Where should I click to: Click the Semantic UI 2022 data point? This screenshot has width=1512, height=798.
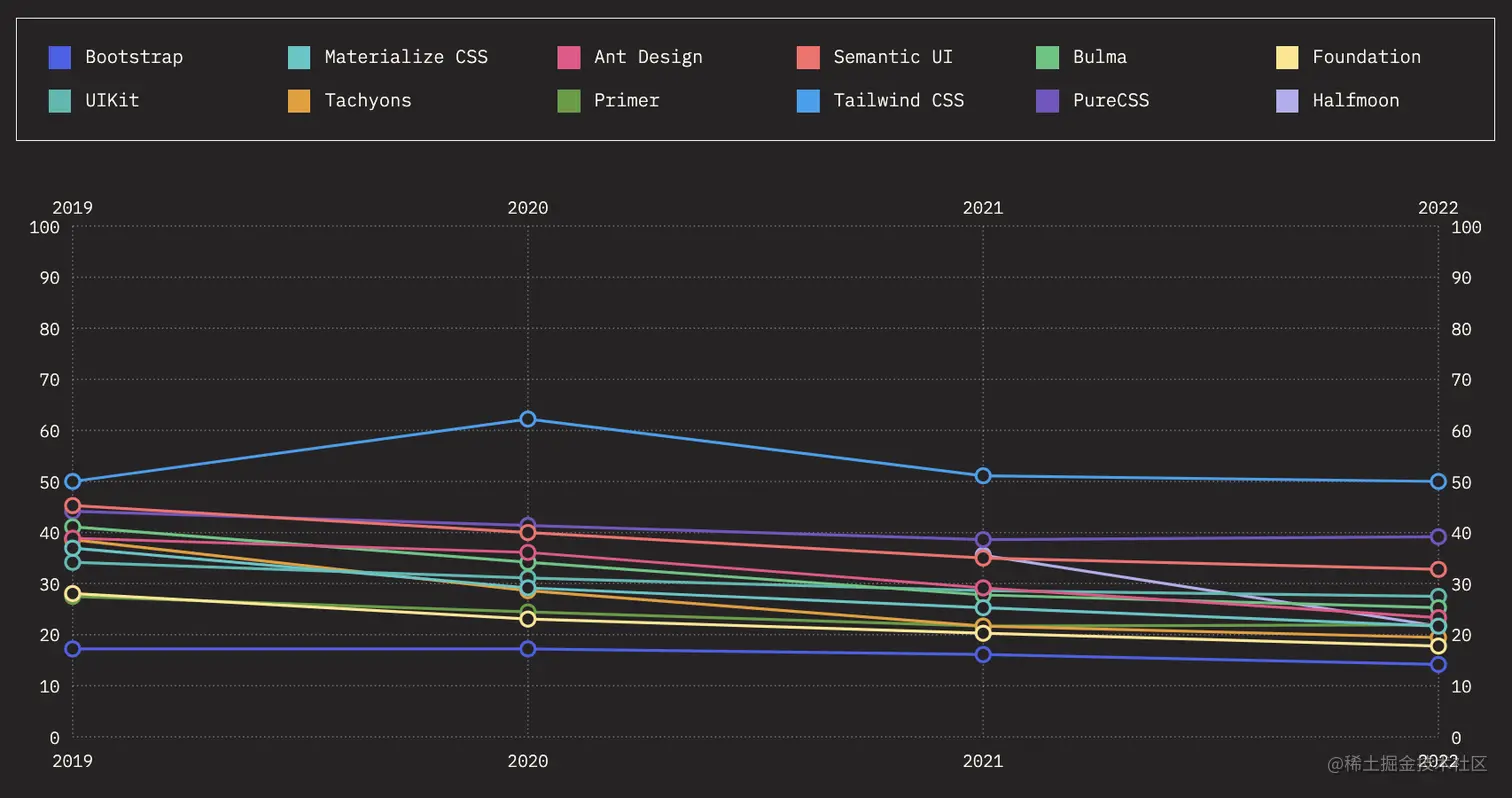pyautogui.click(x=1438, y=570)
